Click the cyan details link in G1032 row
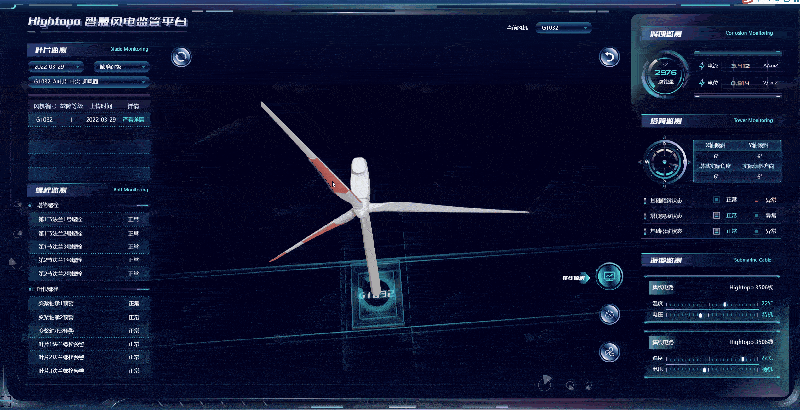Screen dimensions: 800x410 pos(134,119)
